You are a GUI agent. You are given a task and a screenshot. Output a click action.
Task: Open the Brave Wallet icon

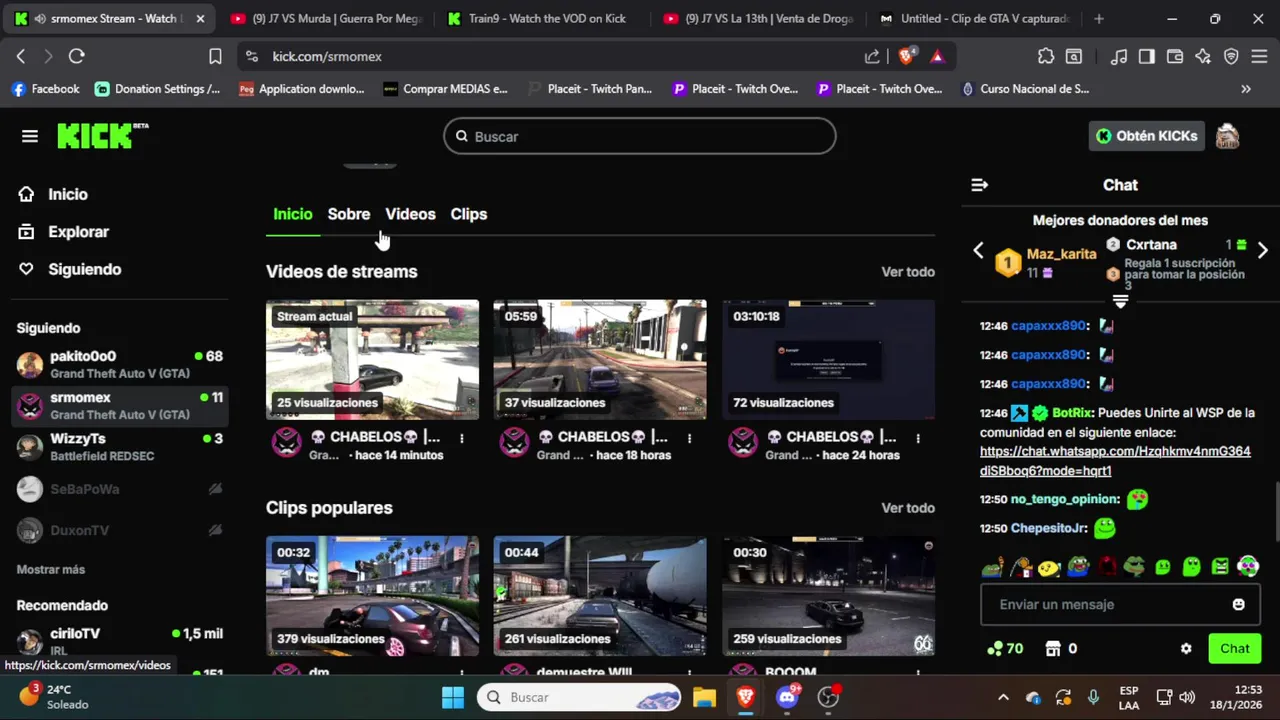pyautogui.click(x=1175, y=56)
